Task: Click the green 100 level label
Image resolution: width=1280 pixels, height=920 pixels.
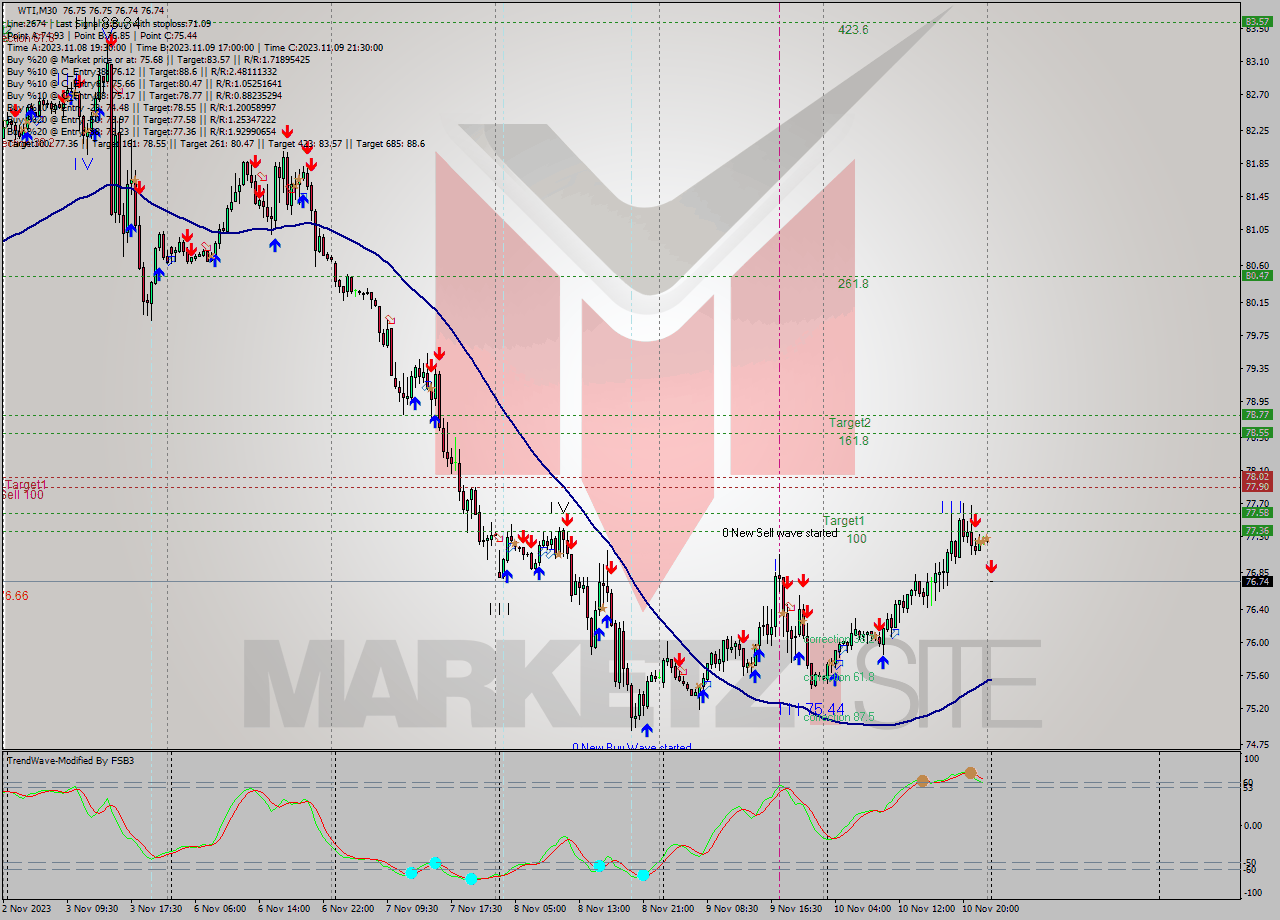Action: coord(856,539)
